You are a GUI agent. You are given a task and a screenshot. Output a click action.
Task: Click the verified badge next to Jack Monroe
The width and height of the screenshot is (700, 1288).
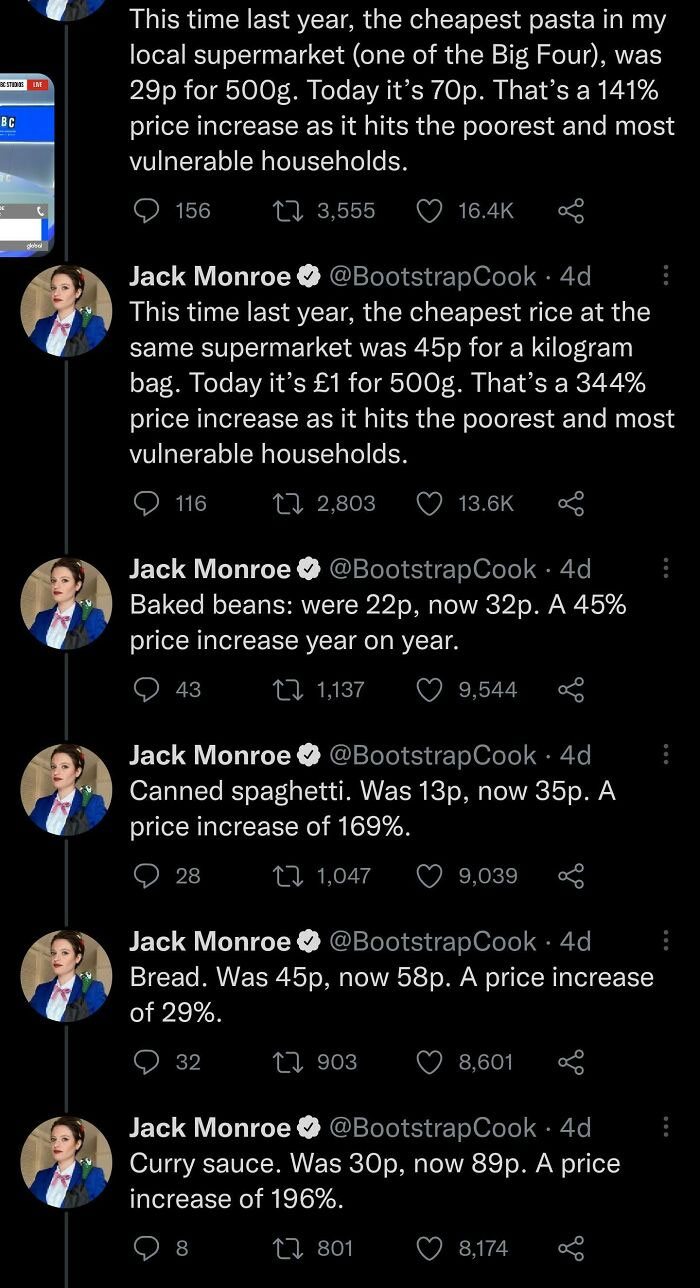(x=307, y=276)
